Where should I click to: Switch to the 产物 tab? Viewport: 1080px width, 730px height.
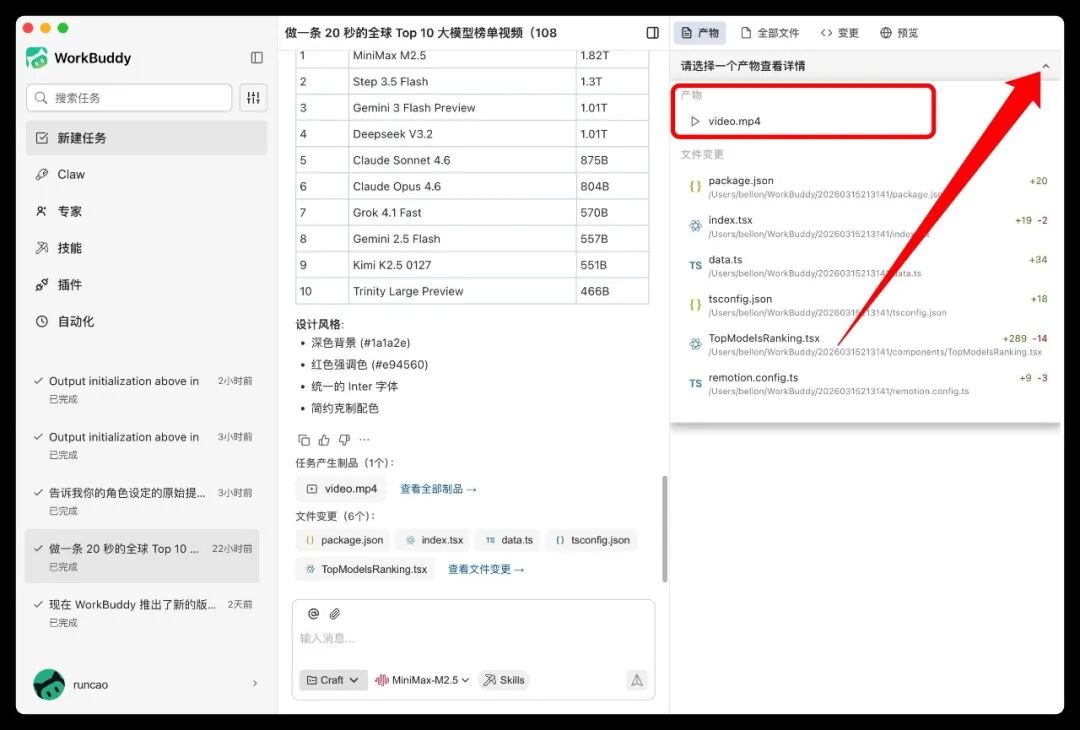[x=700, y=33]
